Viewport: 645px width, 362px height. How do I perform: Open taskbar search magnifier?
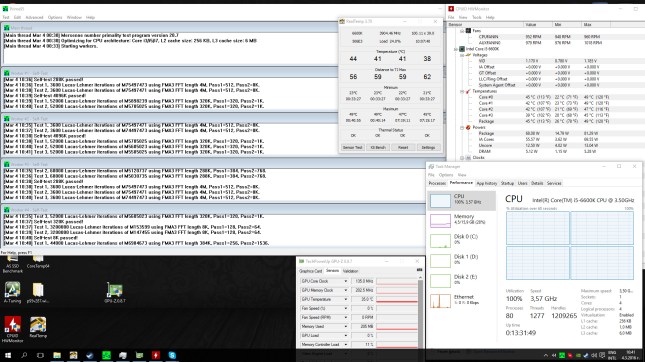point(24,355)
